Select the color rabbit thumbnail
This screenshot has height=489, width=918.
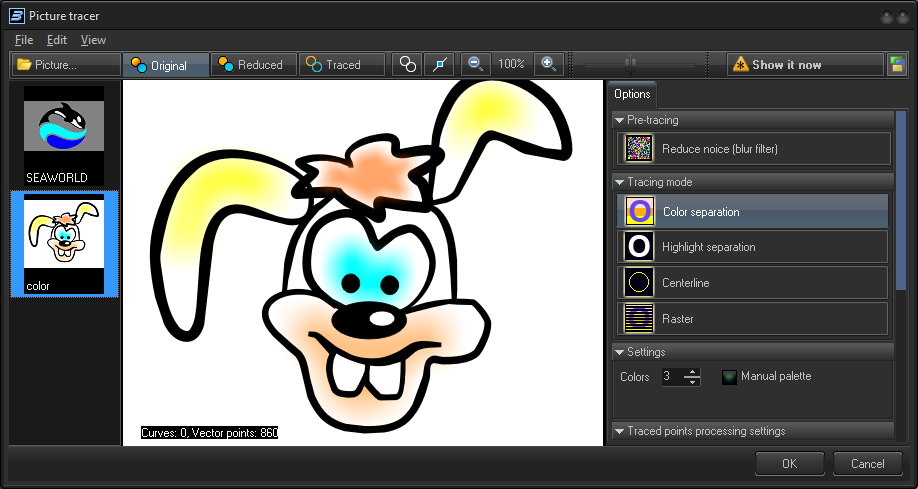[64, 244]
